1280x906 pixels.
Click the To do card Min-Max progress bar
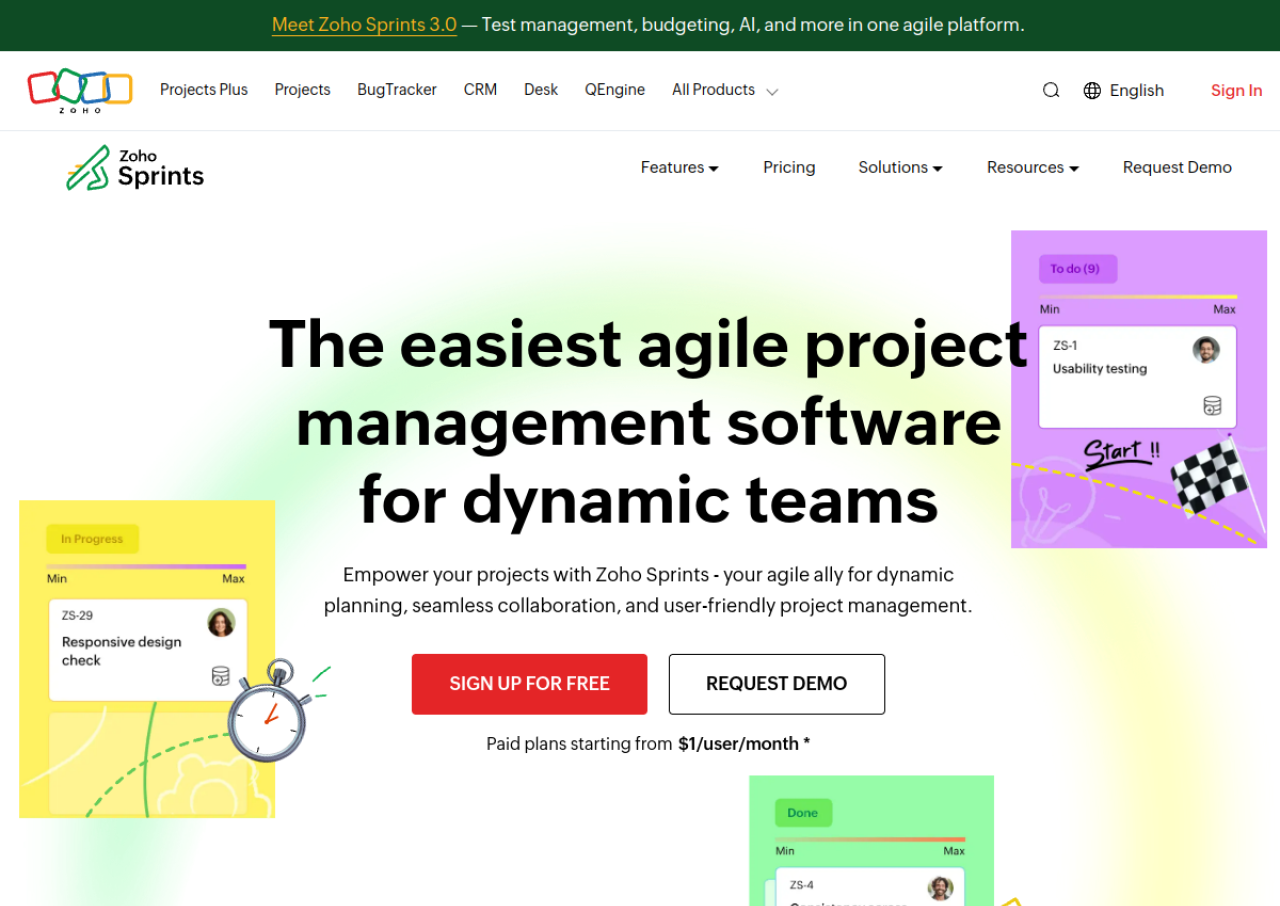click(1138, 297)
